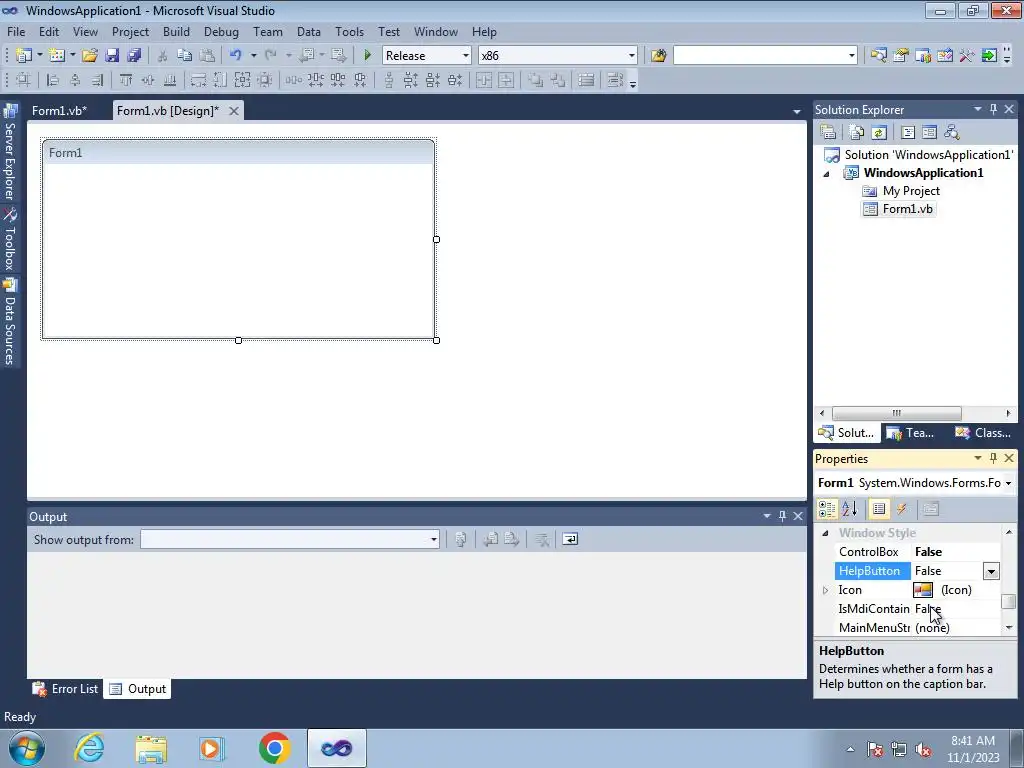Switch to the Team Explorer tab
Viewport: 1024px width, 768px height.
pyautogui.click(x=910, y=433)
